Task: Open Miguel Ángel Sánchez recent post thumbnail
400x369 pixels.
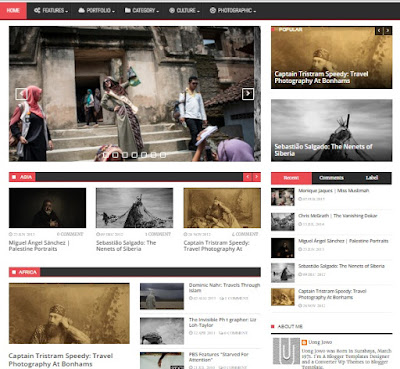Action: pos(283,248)
